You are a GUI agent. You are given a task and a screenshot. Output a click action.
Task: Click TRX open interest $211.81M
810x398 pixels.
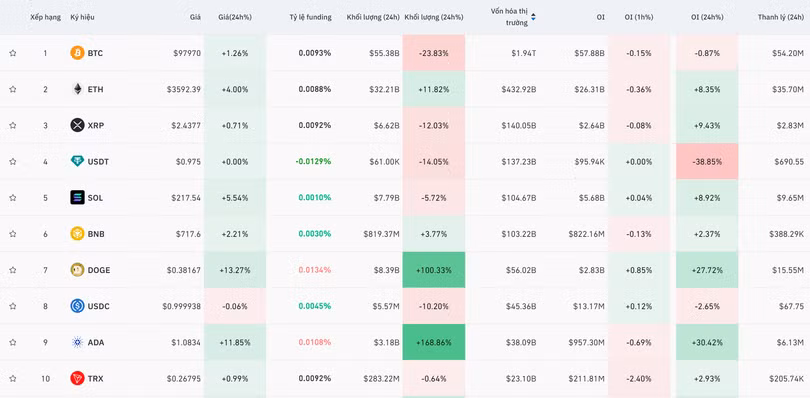pos(586,378)
